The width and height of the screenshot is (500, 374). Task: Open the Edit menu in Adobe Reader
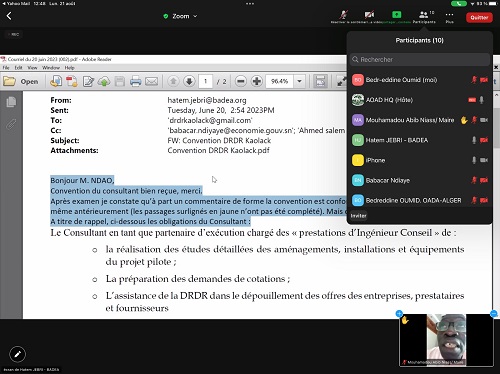pos(18,68)
